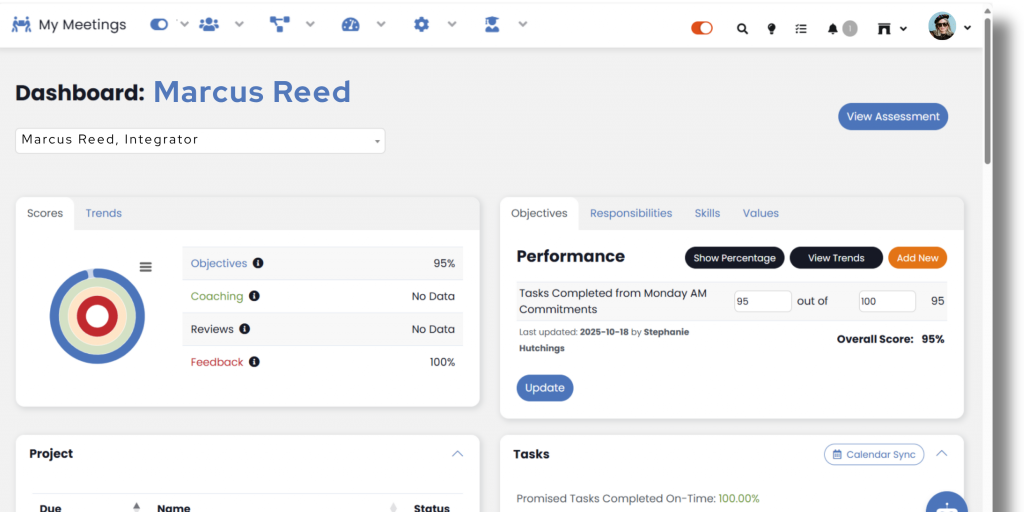Open the settings gear icon menu

[421, 25]
